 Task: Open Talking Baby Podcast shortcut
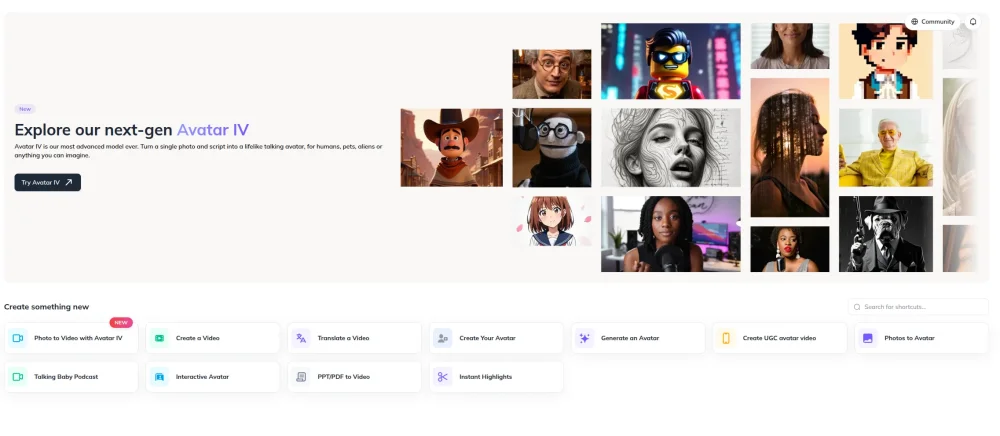tap(71, 377)
